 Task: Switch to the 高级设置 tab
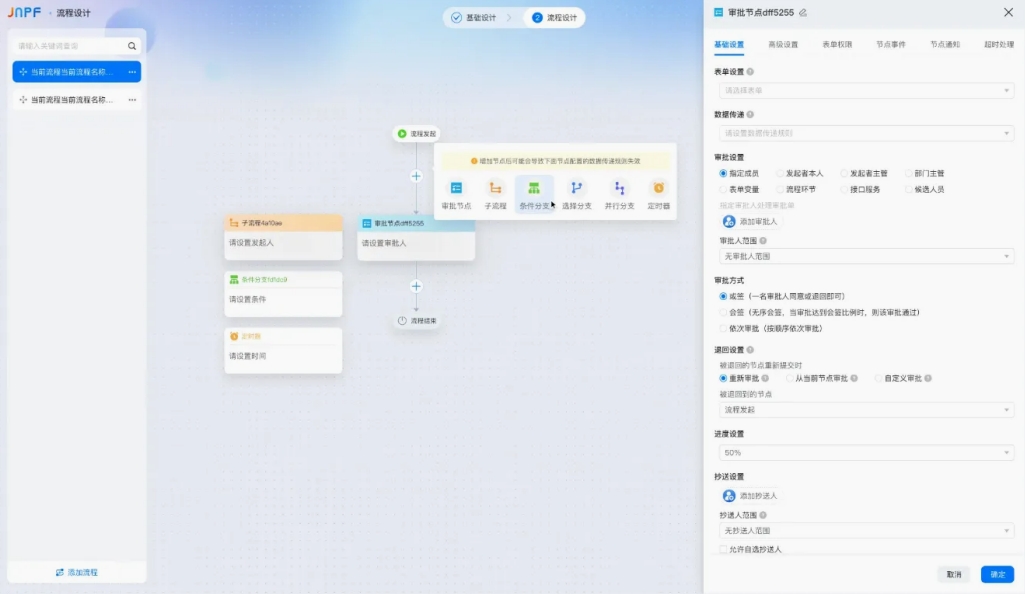pos(785,45)
